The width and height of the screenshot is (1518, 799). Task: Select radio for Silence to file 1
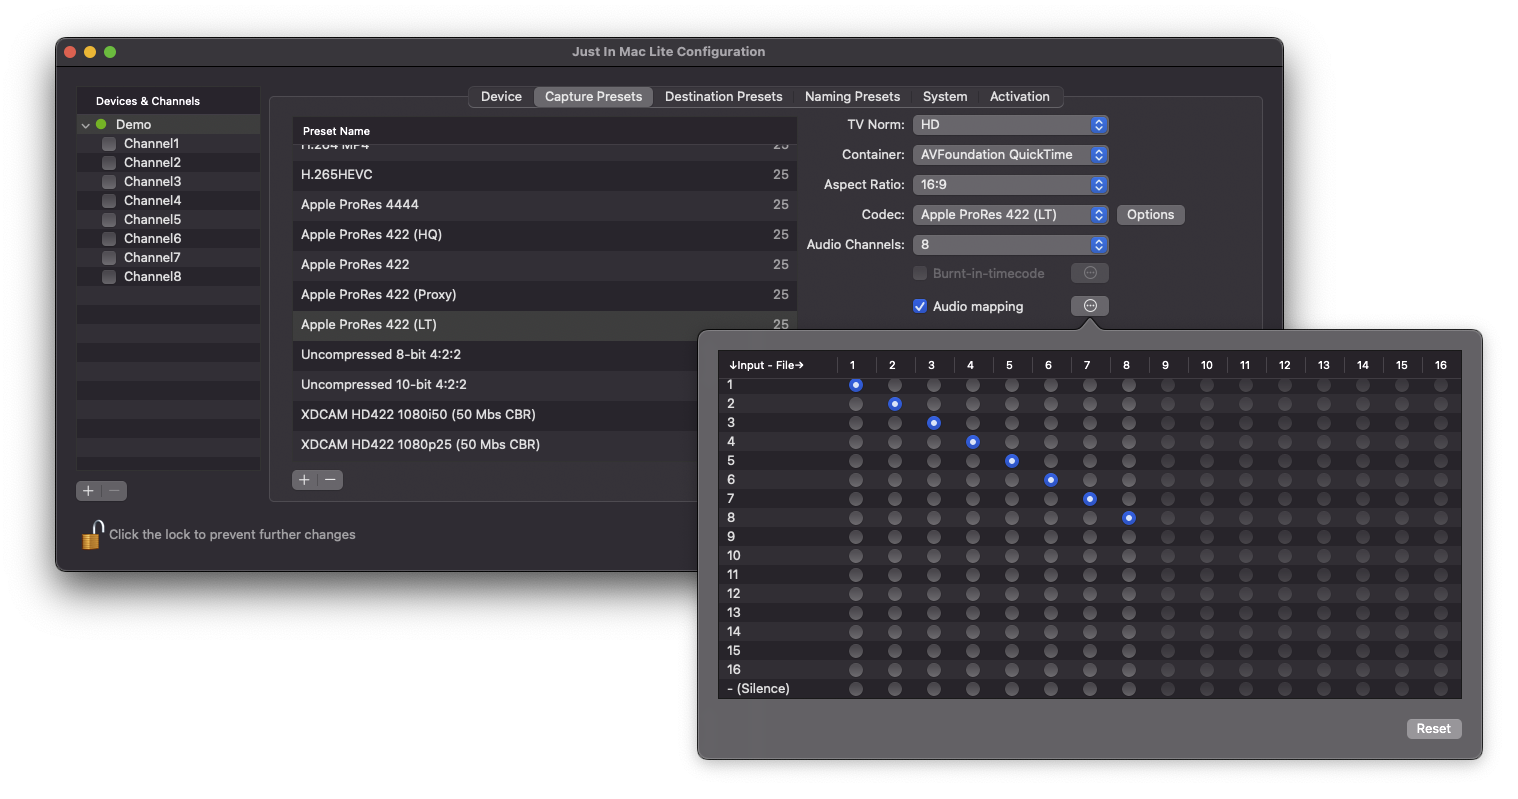pos(856,689)
